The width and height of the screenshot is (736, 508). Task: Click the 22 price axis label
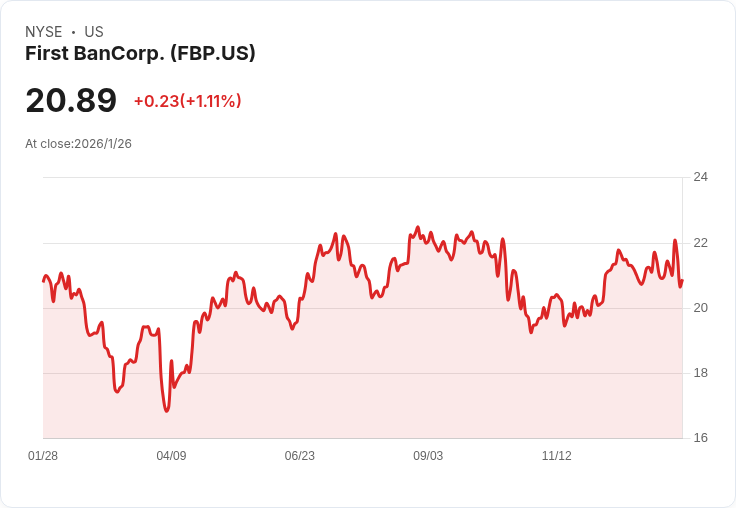coord(700,243)
